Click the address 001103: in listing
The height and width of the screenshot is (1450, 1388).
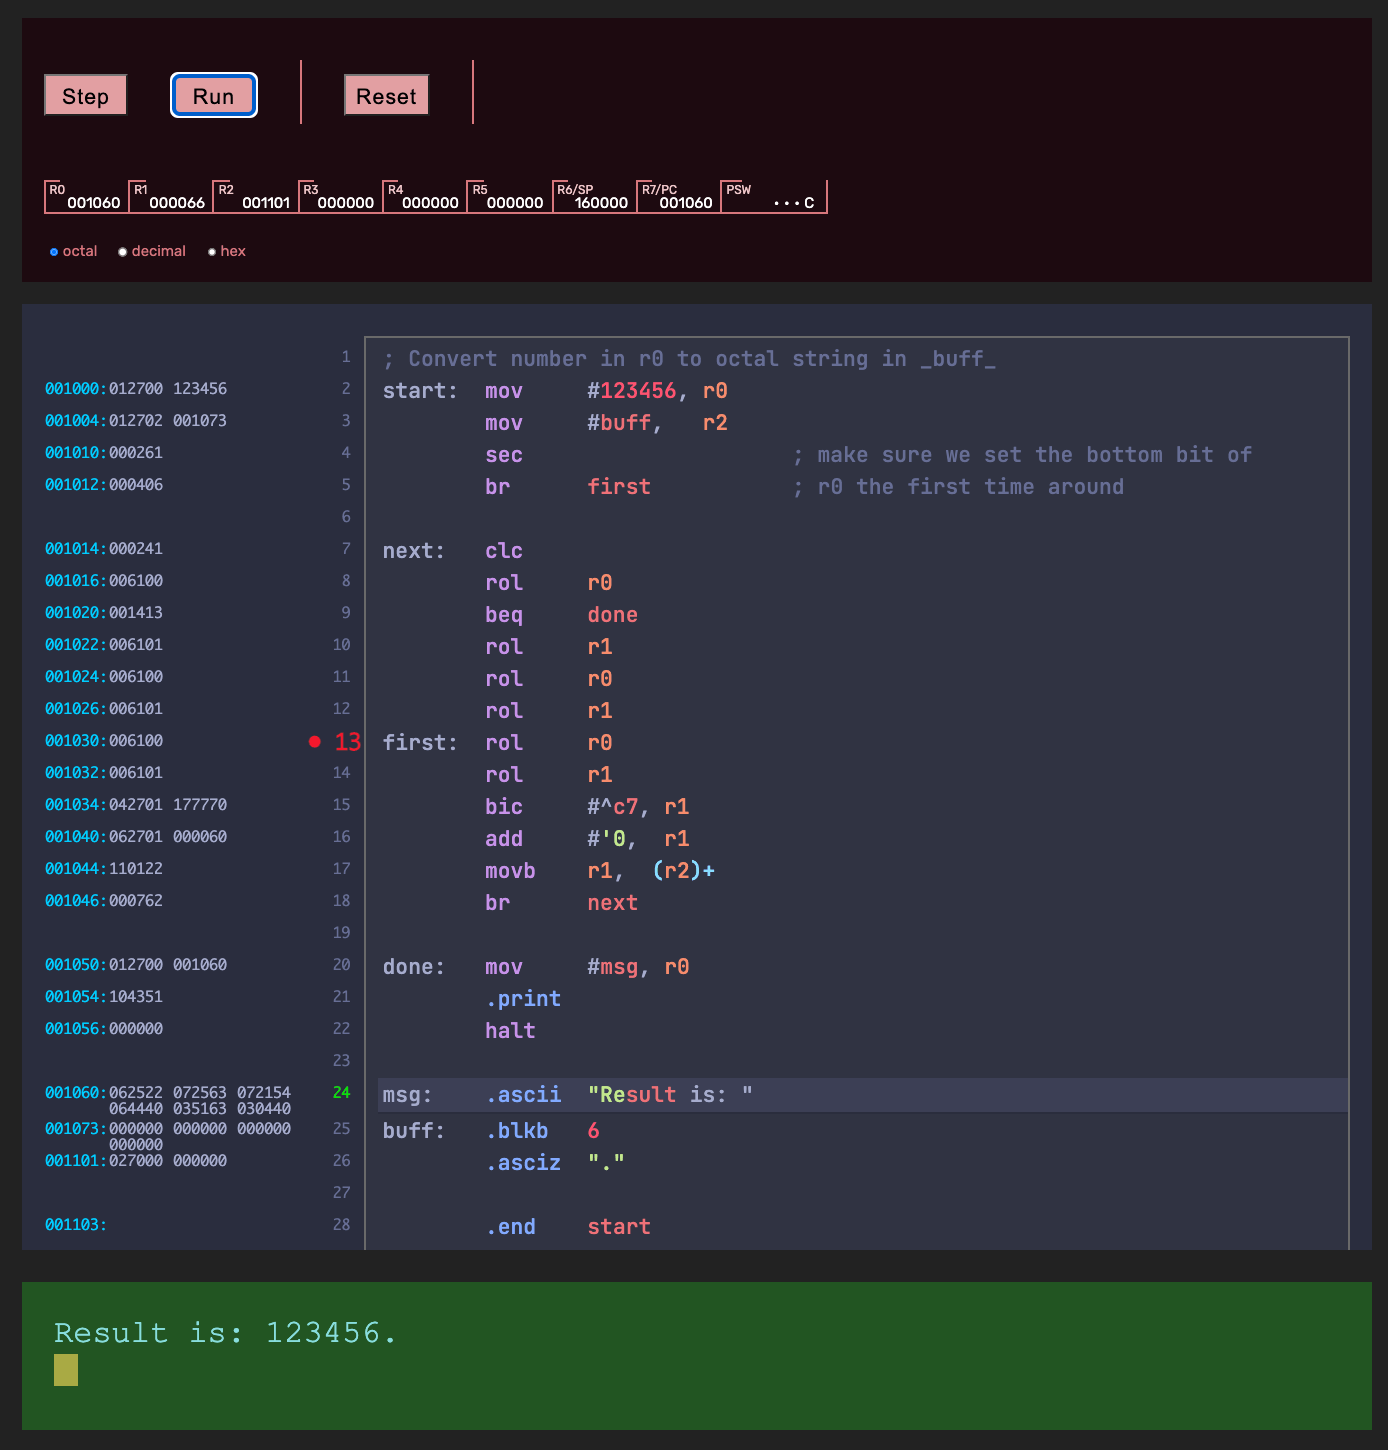(x=76, y=1225)
